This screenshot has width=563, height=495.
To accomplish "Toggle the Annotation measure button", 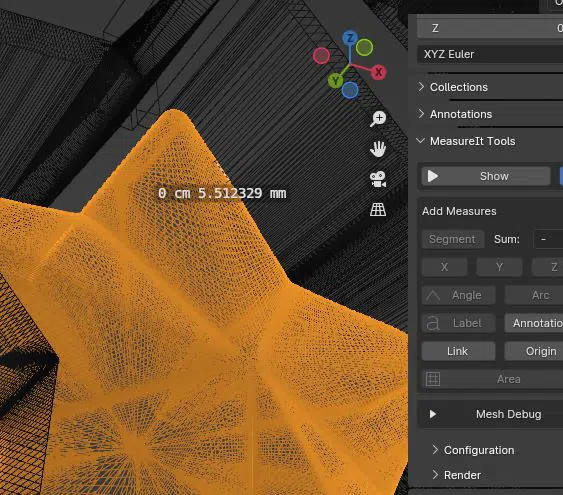I will (x=534, y=323).
